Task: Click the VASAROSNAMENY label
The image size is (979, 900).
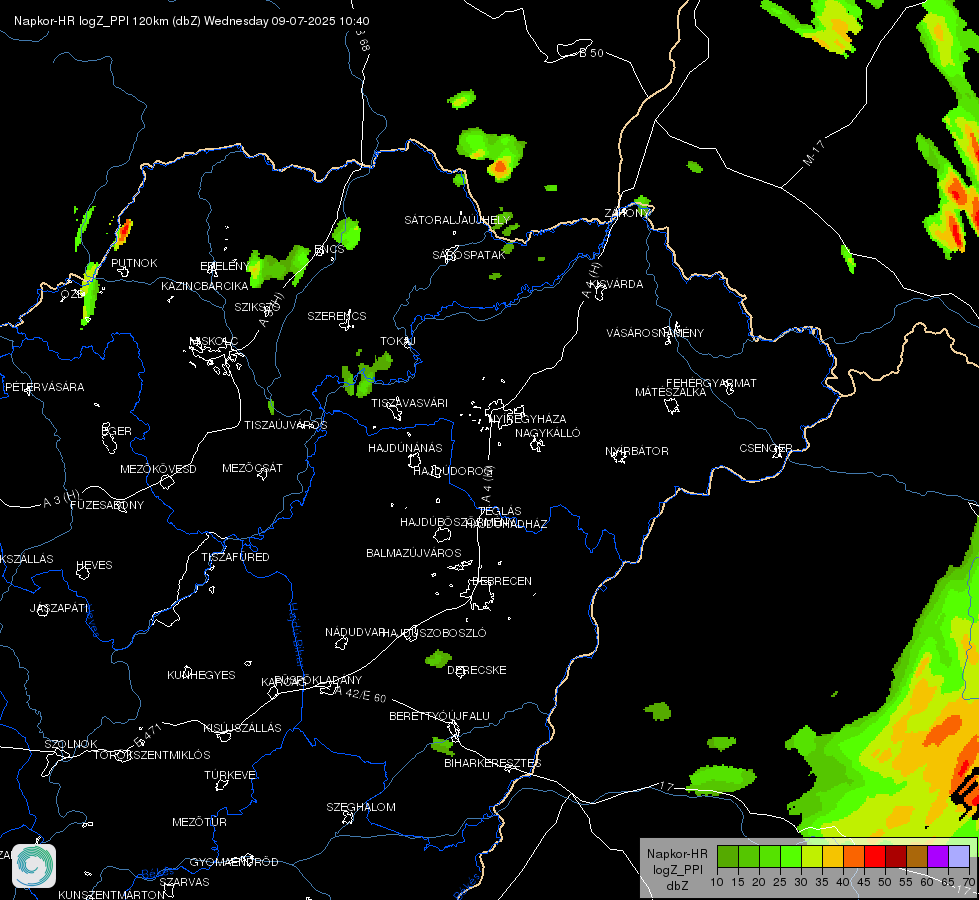Action: 655,333
